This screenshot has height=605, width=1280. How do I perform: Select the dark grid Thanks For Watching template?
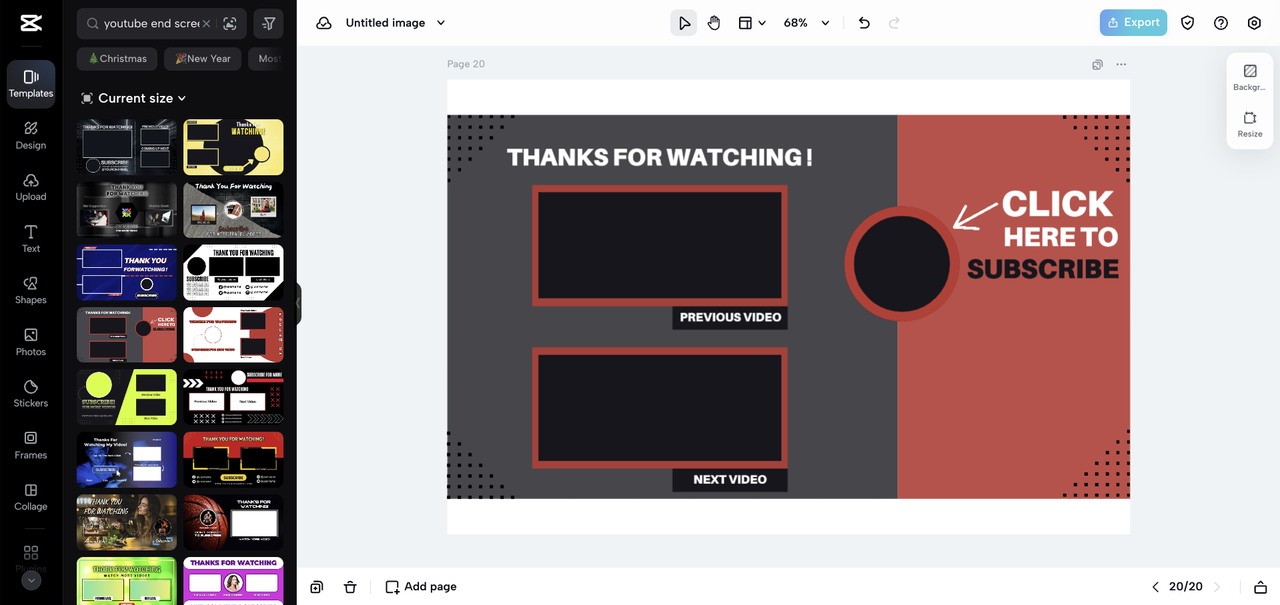(x=127, y=147)
